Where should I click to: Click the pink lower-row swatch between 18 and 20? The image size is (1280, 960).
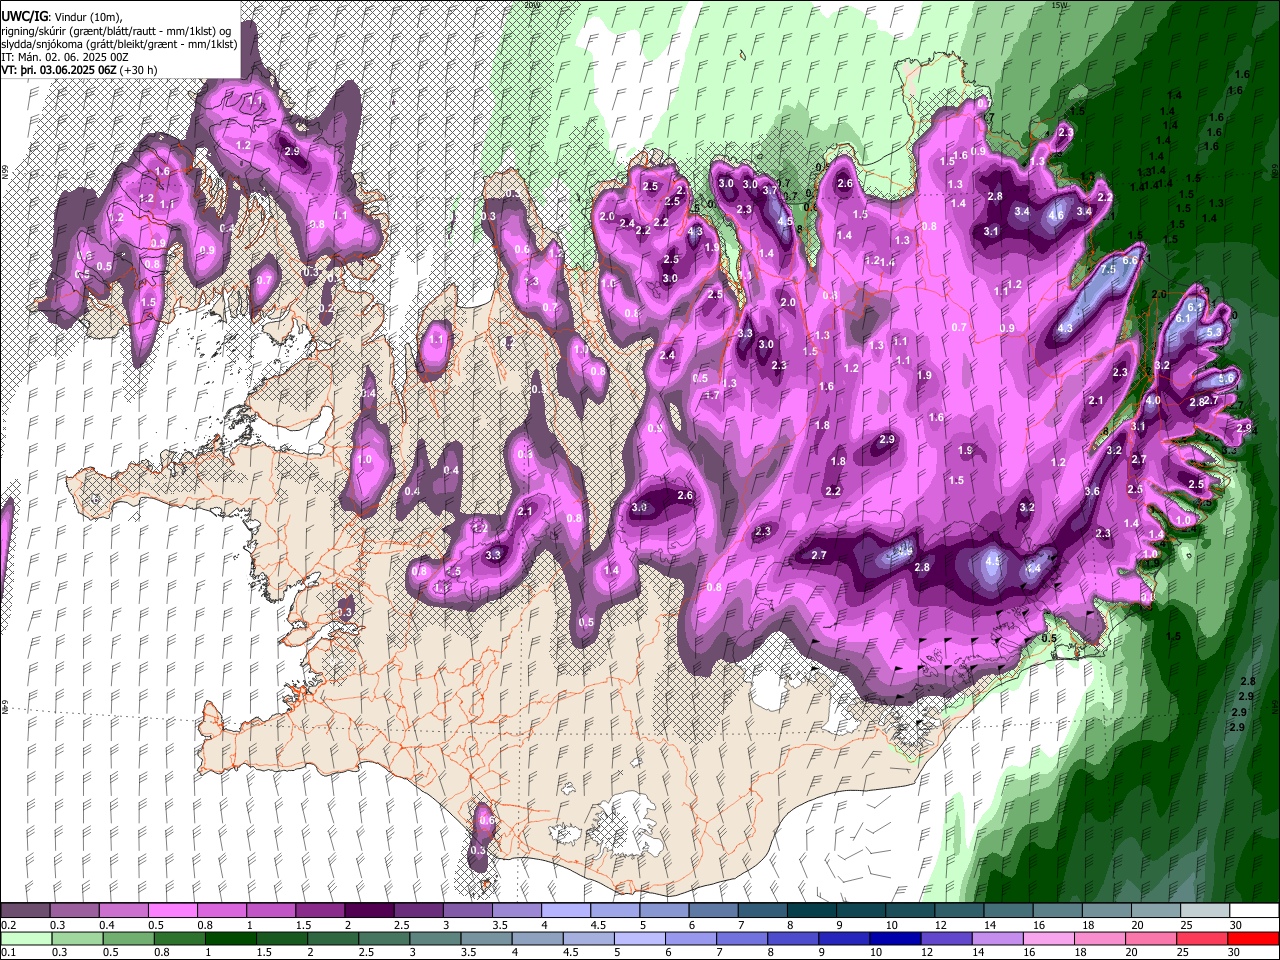[1101, 939]
